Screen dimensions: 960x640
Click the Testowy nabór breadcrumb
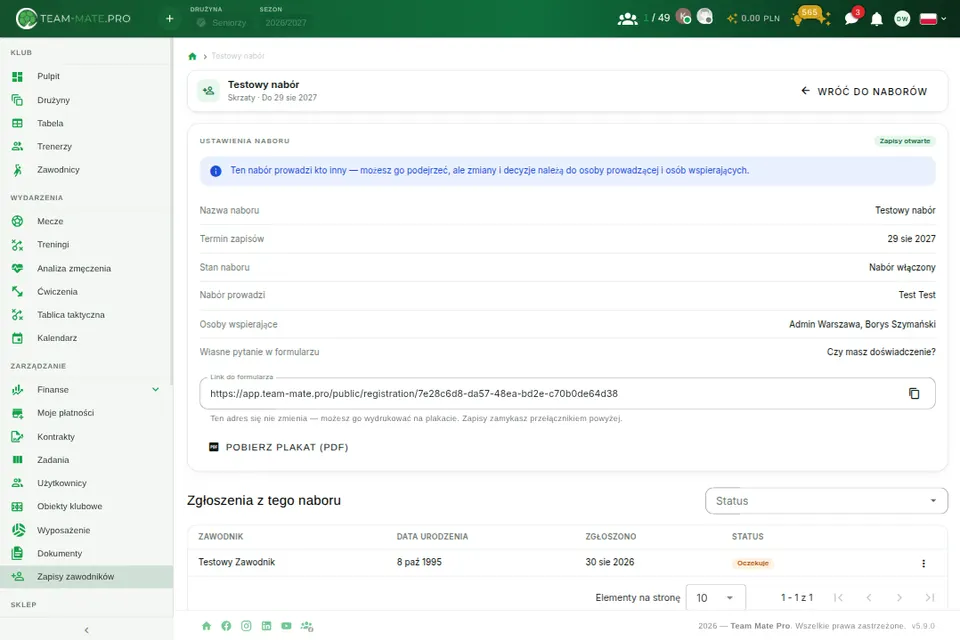(x=238, y=56)
